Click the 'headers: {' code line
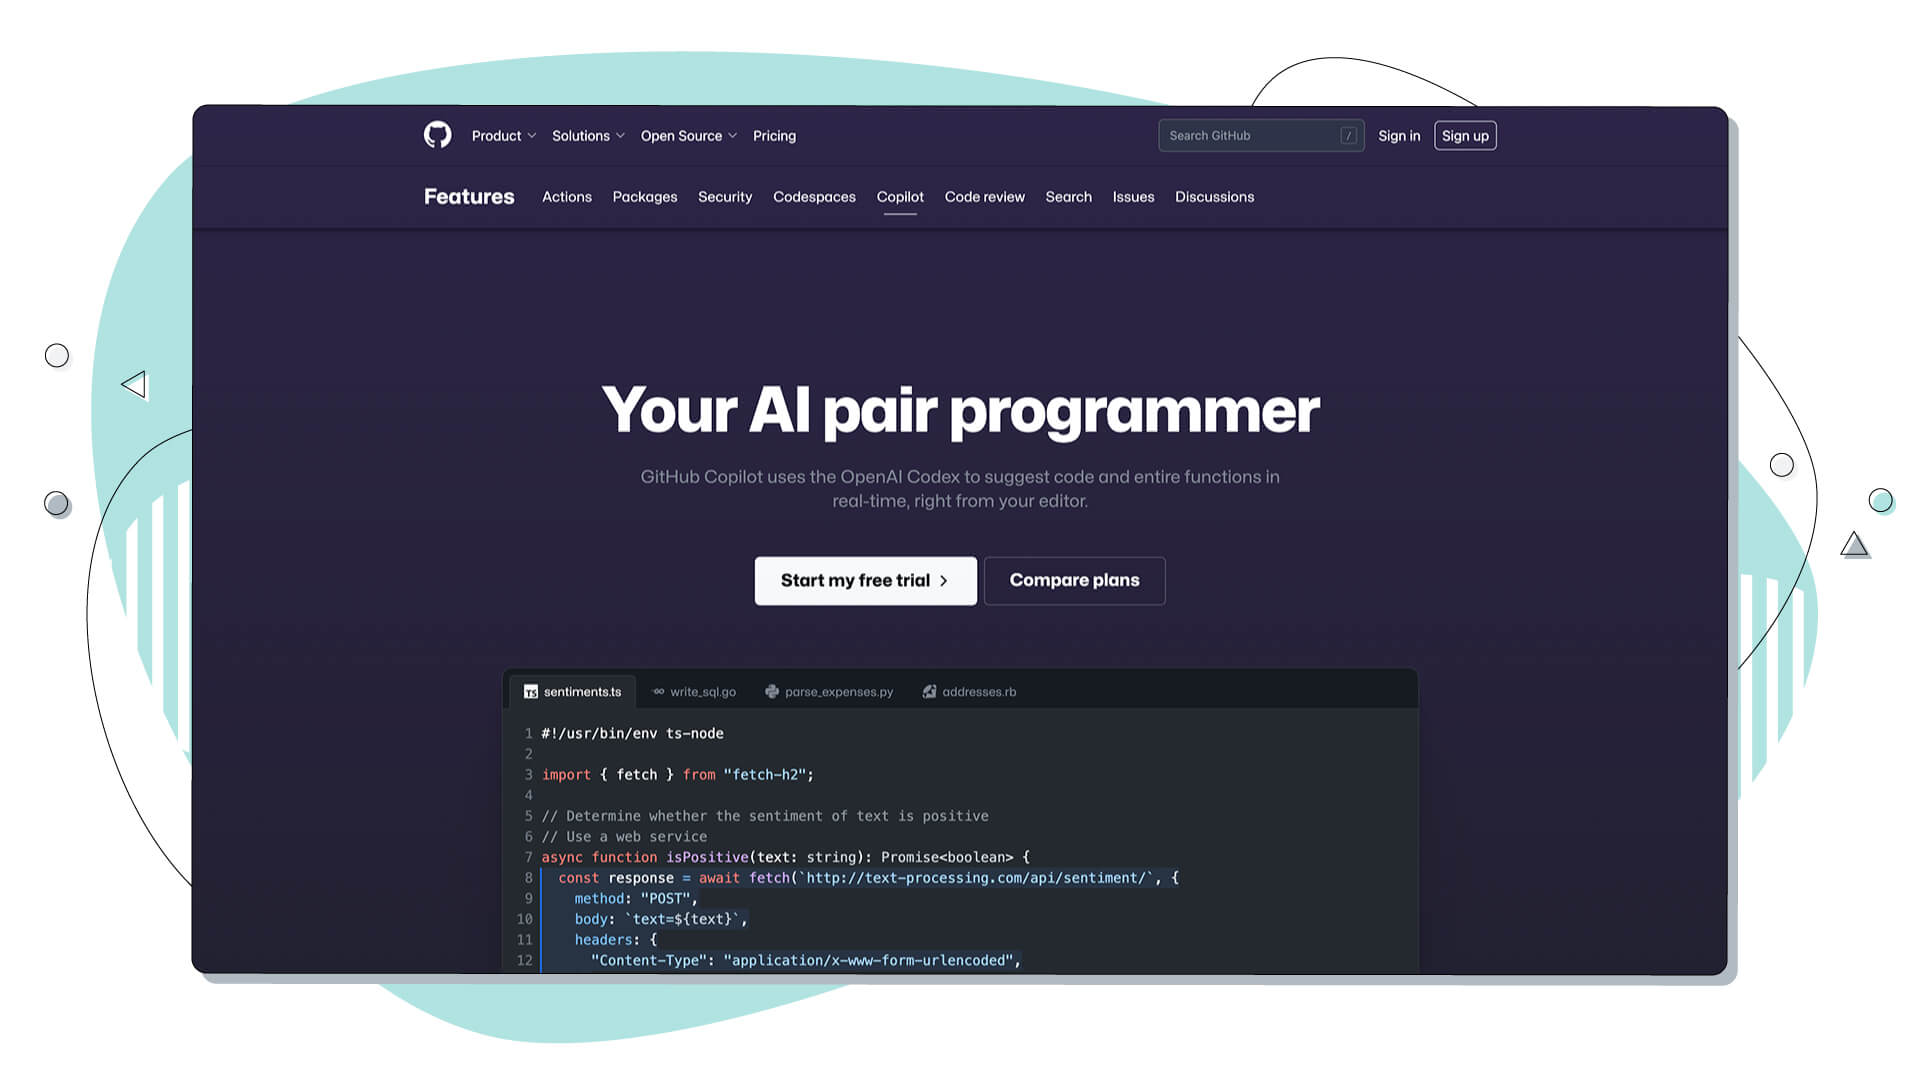Viewport: 1920px width, 1080px height. [616, 940]
